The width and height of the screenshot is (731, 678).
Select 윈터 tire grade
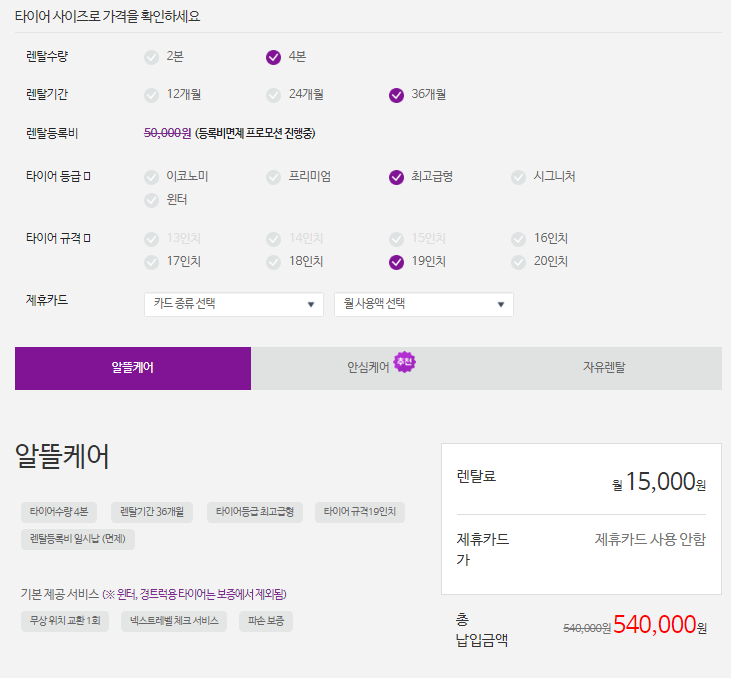click(x=166, y=200)
